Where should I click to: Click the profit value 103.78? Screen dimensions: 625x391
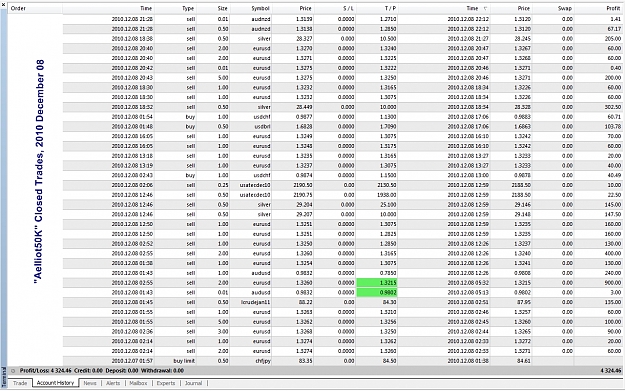click(613, 127)
